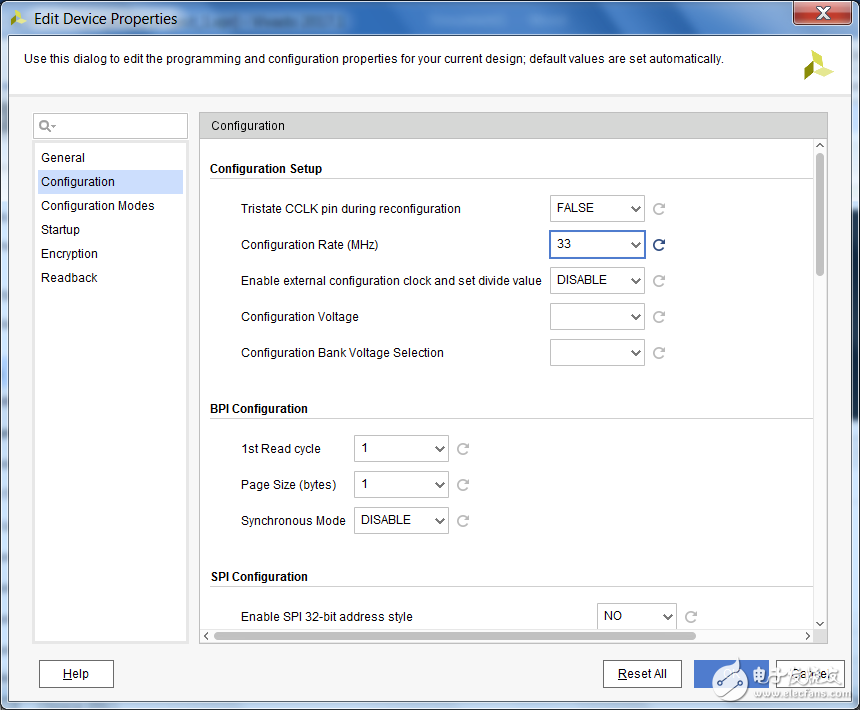Reset the Configuration Rate value to default
Screen dimensions: 860x710
(x=659, y=245)
